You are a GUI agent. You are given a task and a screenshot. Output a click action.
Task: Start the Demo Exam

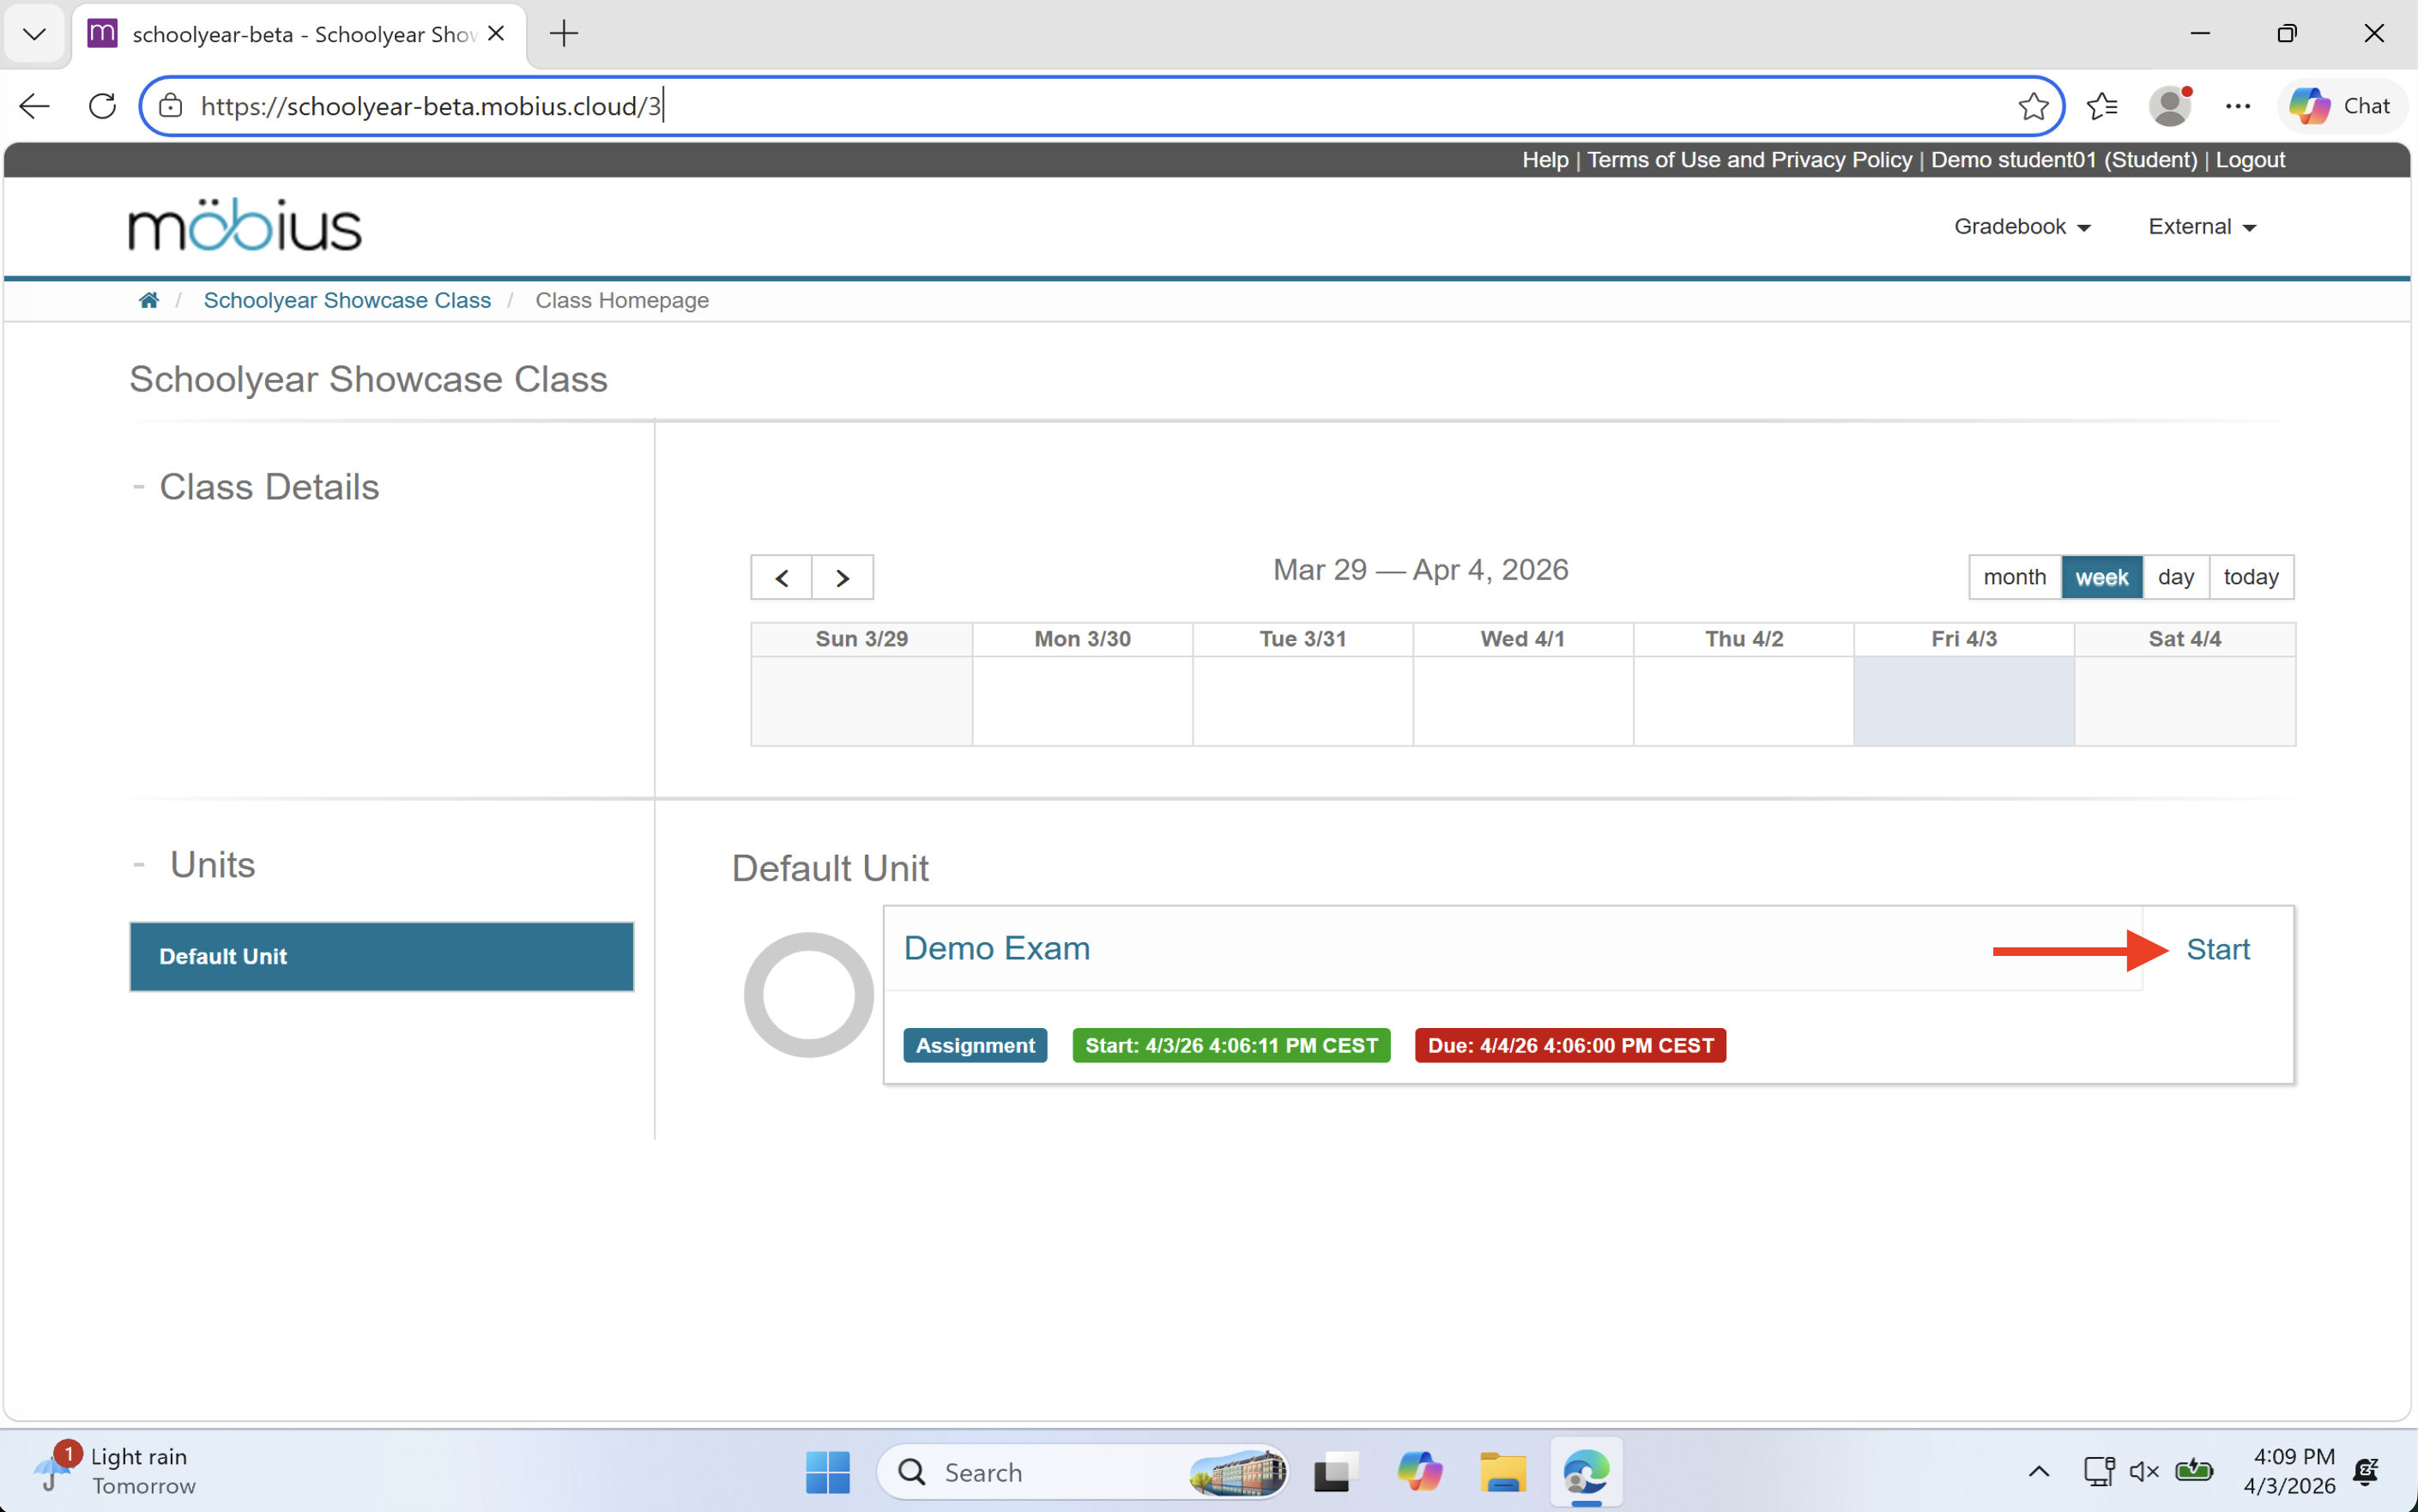click(x=2217, y=949)
